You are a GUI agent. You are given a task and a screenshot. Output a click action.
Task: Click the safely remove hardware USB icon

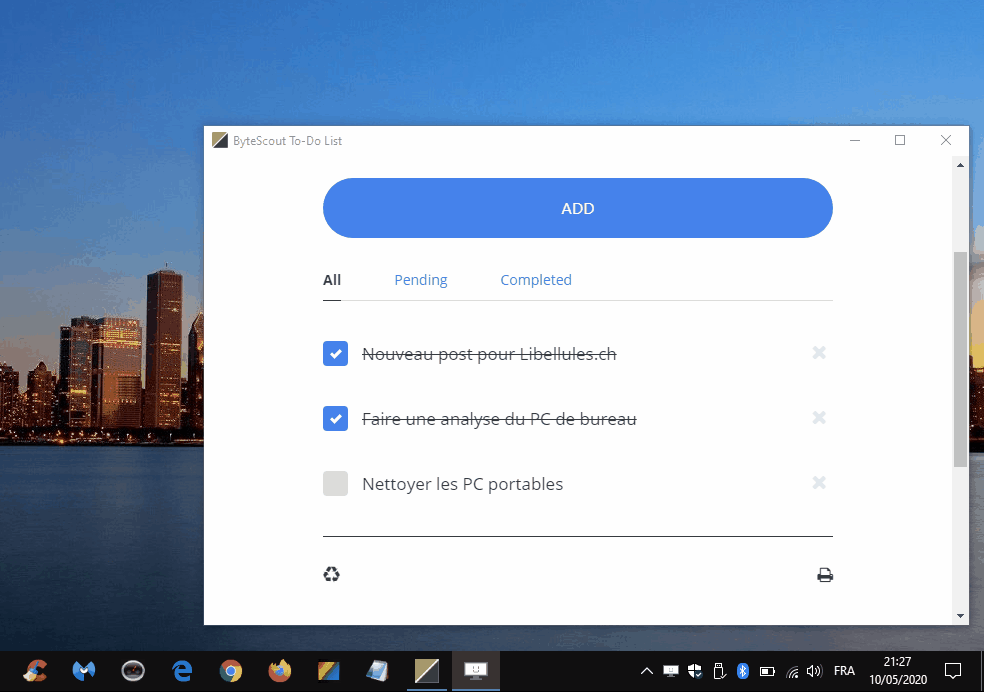[x=719, y=671]
